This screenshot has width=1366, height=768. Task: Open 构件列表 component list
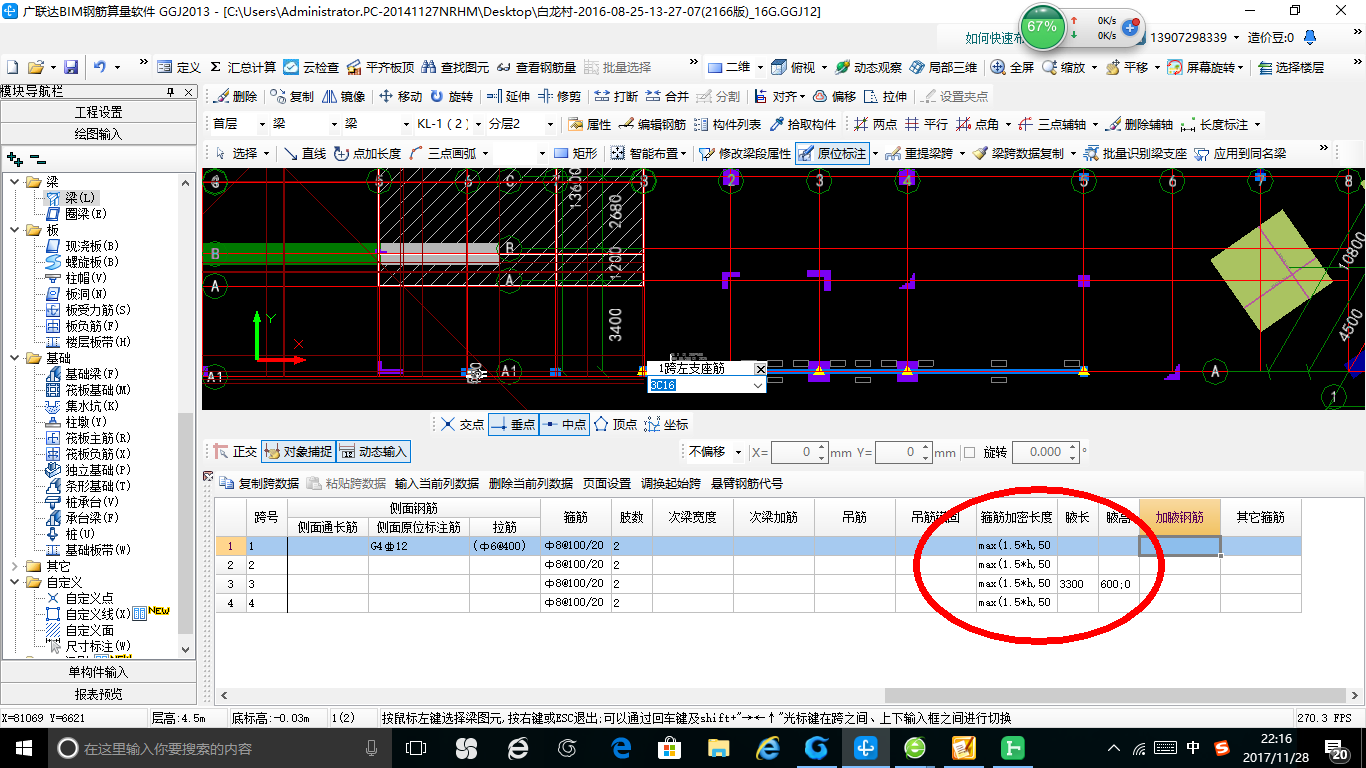[x=726, y=124]
